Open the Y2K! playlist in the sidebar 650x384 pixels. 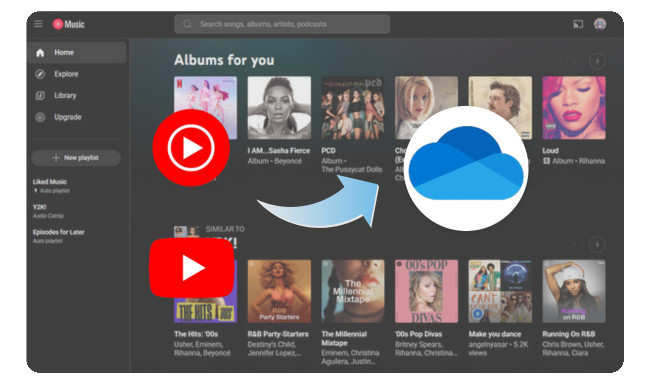pyautogui.click(x=48, y=211)
